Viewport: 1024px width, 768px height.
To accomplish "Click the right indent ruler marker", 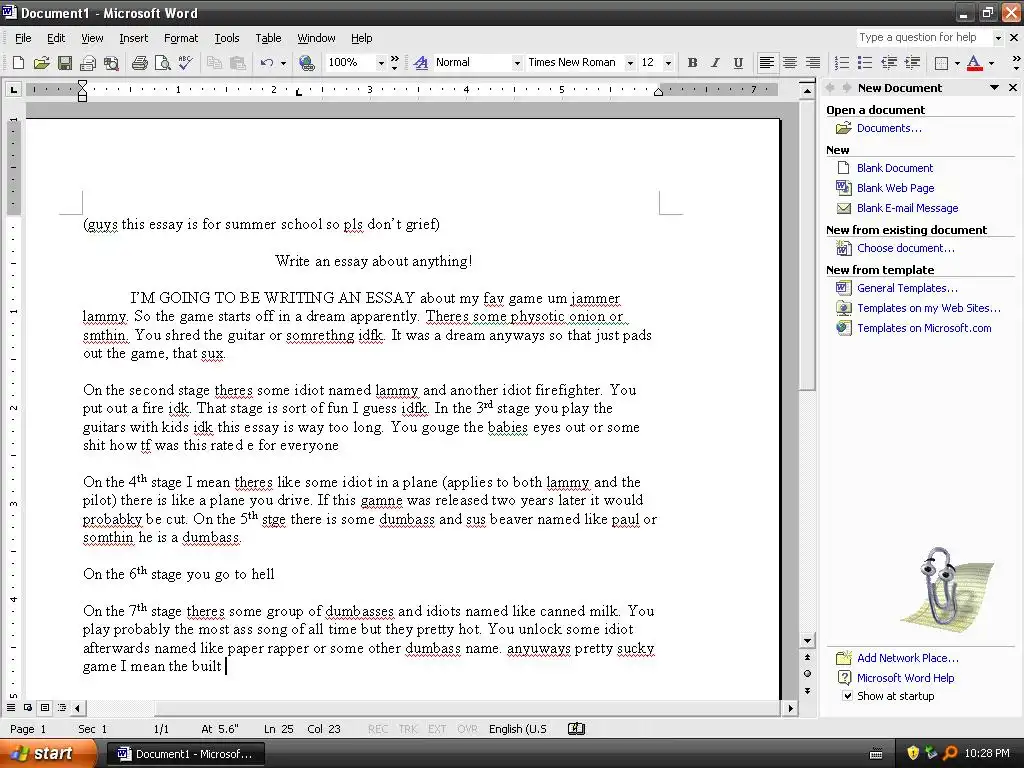I will tap(658, 91).
